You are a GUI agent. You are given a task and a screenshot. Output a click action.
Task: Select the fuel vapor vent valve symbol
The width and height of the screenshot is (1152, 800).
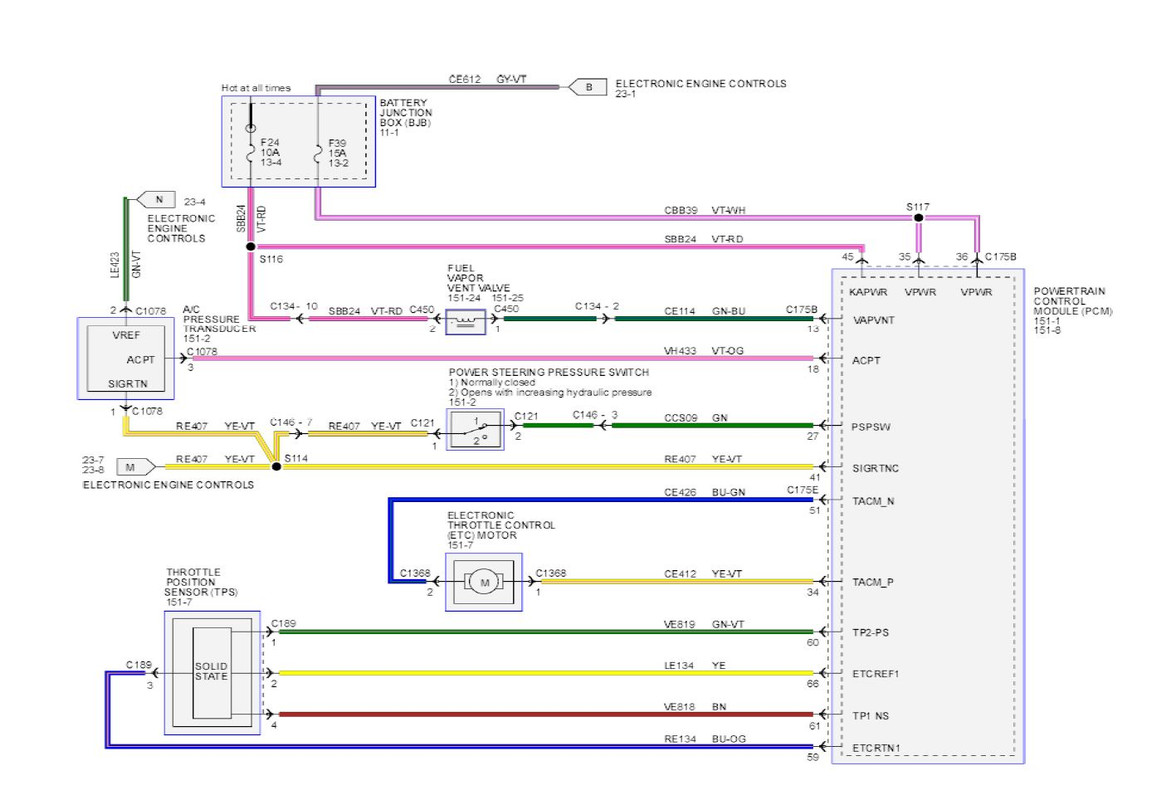click(x=466, y=322)
